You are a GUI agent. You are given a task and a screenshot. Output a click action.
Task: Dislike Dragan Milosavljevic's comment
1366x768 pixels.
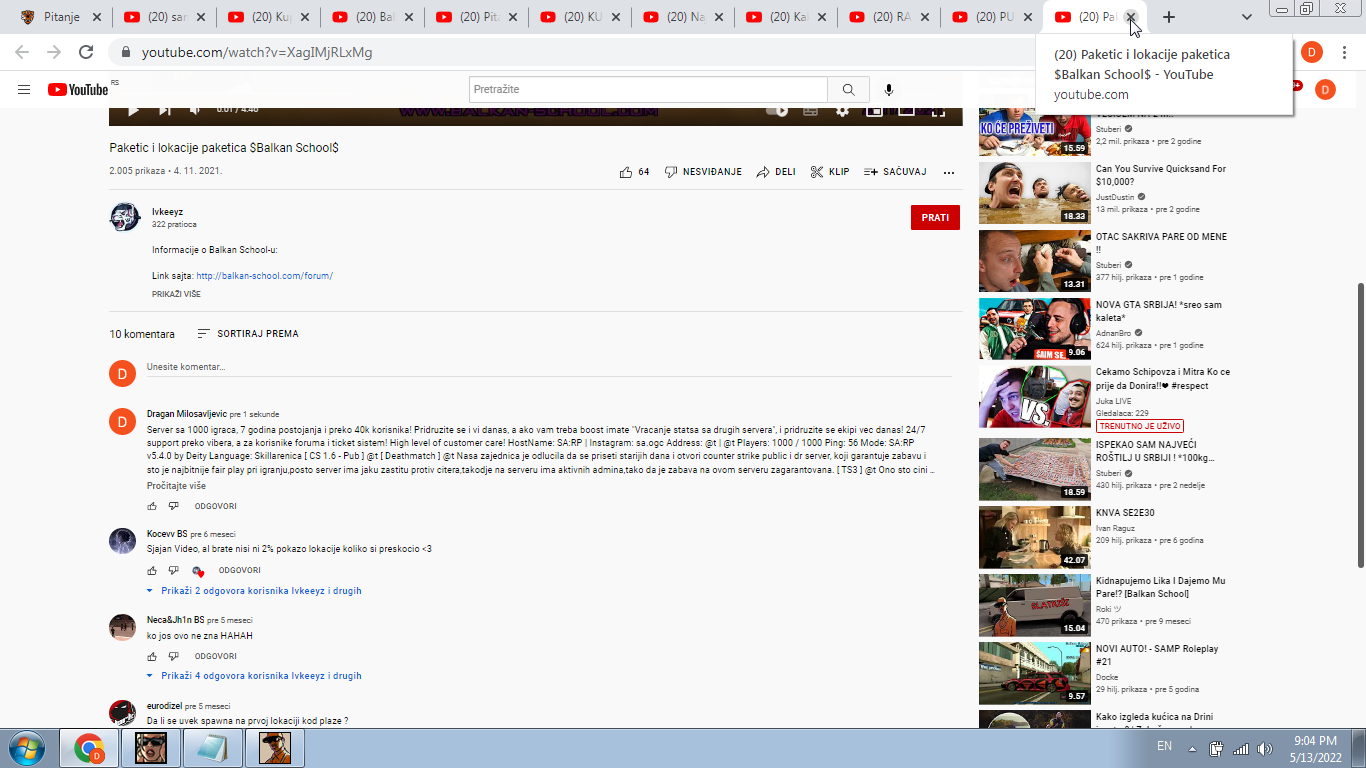(x=173, y=507)
